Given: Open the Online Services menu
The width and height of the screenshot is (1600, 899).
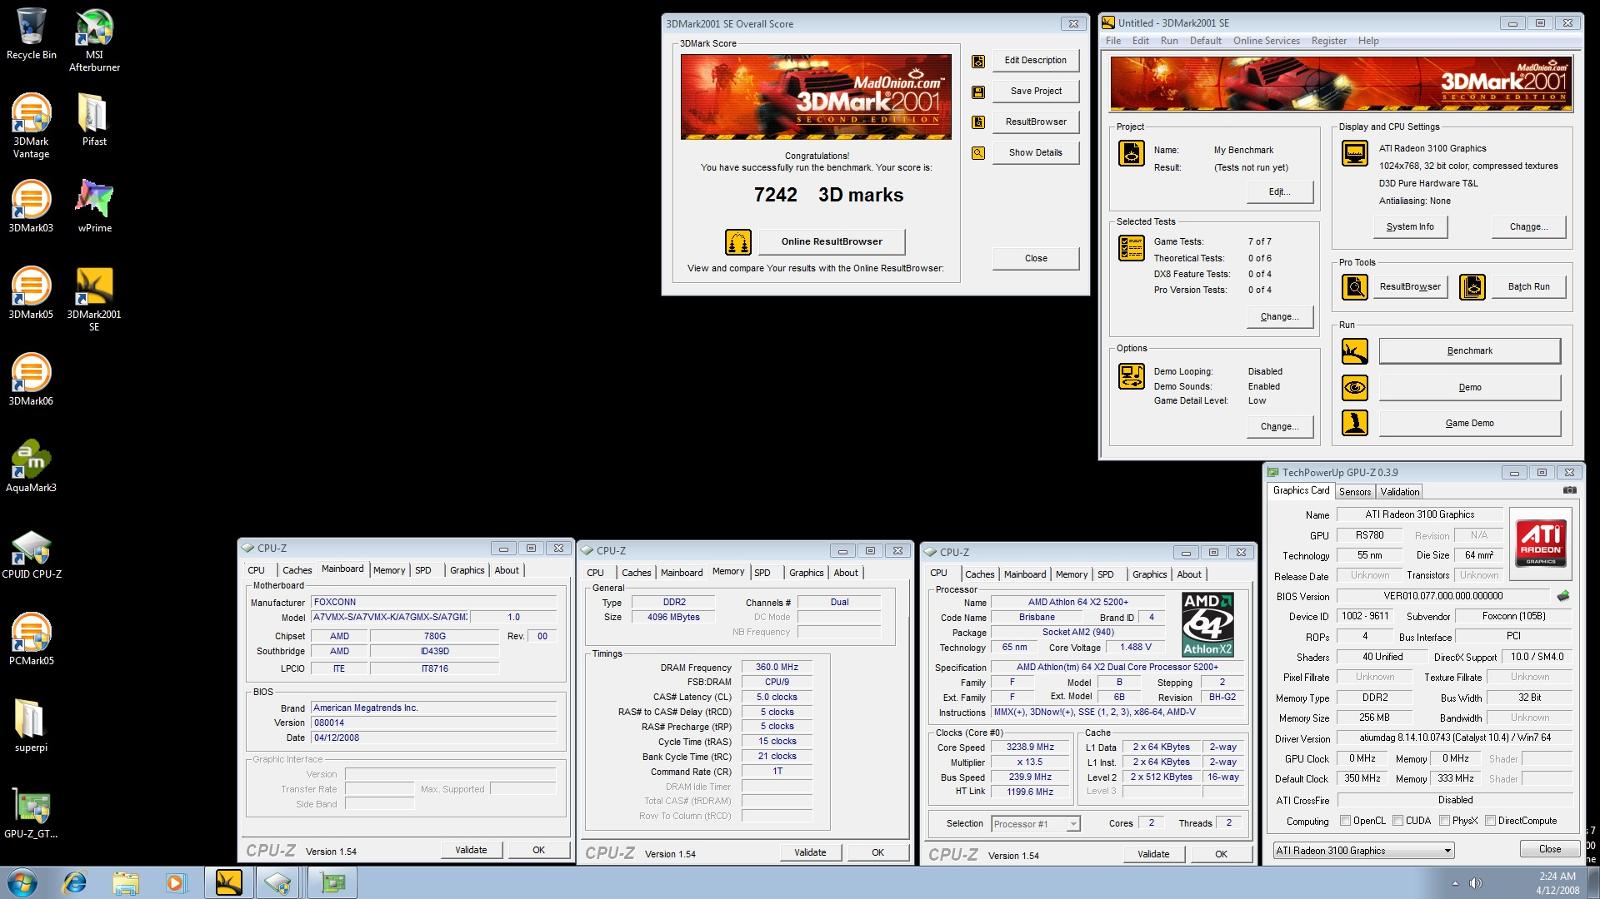Looking at the screenshot, I should [1266, 41].
